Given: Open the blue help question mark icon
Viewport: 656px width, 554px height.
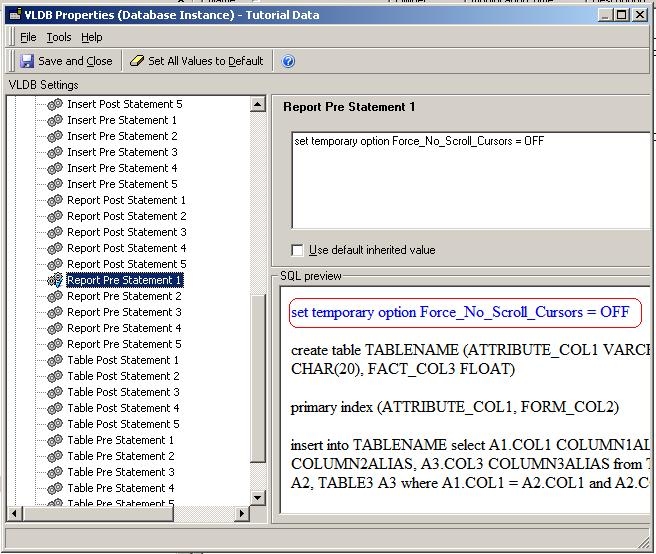Looking at the screenshot, I should [x=288, y=61].
